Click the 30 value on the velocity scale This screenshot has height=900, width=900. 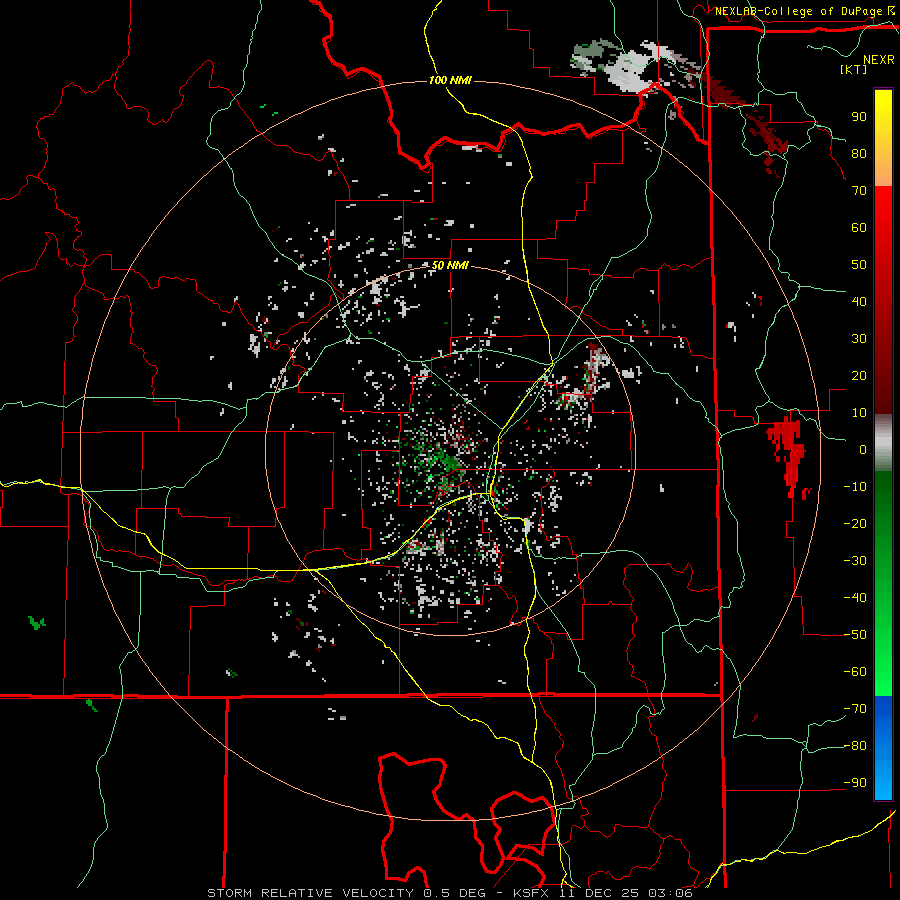coord(859,339)
